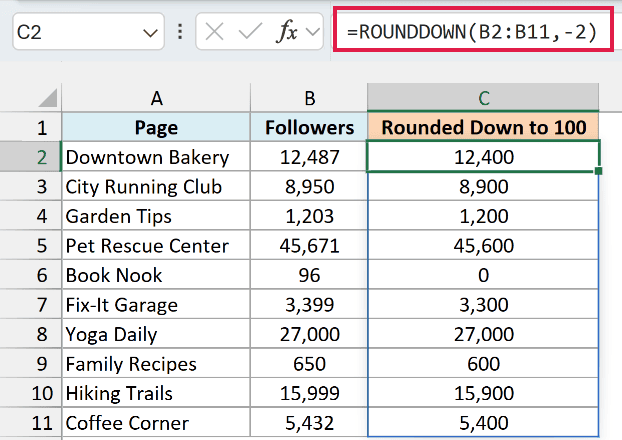Viewport: 622px width, 440px height.
Task: Select rounded result 3,300 cell
Action: click(x=483, y=304)
